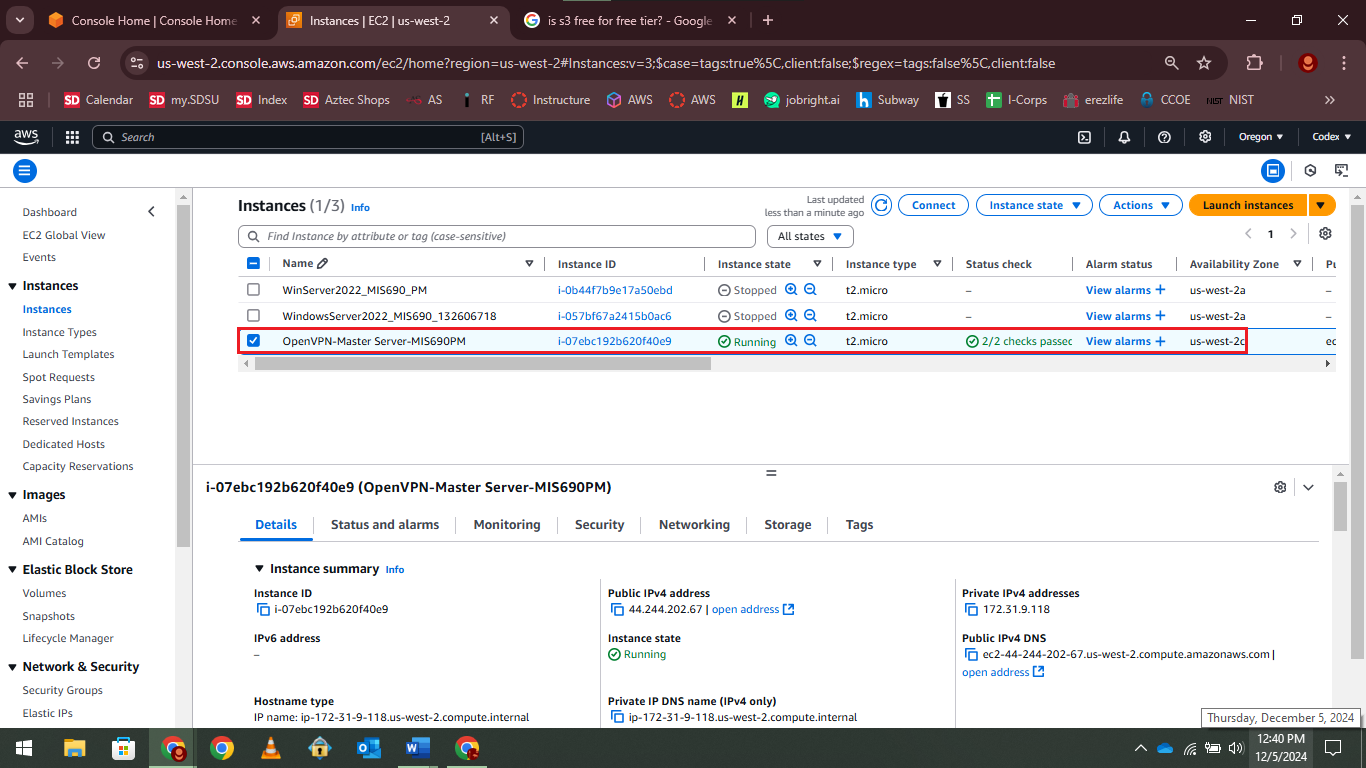The height and width of the screenshot is (768, 1366).
Task: Collapse the instance details panel chevron
Action: coord(1308,487)
